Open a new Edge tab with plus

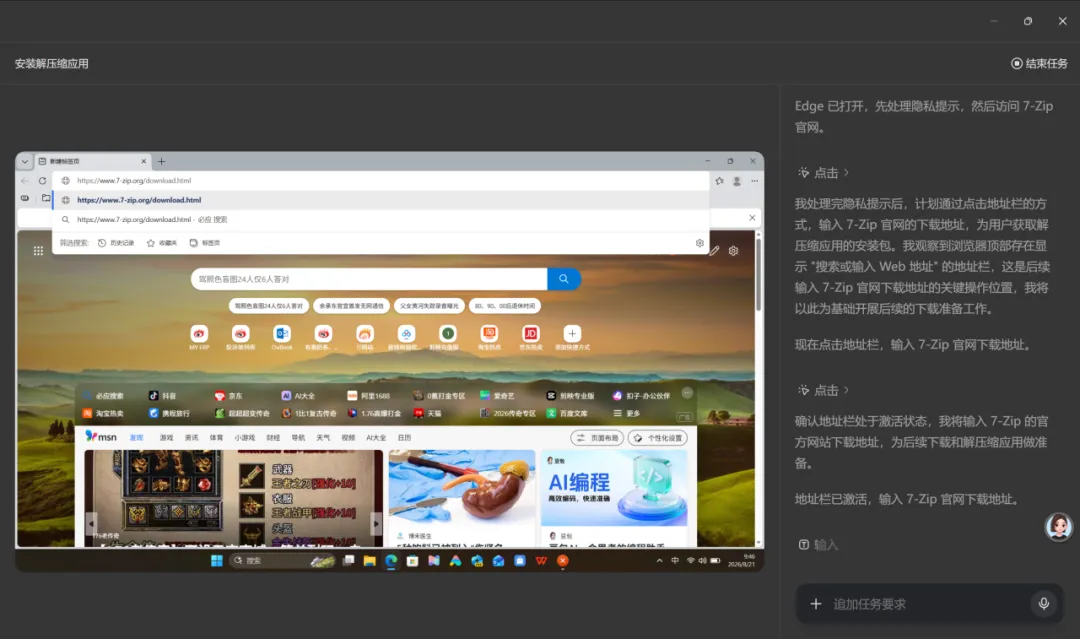click(161, 161)
